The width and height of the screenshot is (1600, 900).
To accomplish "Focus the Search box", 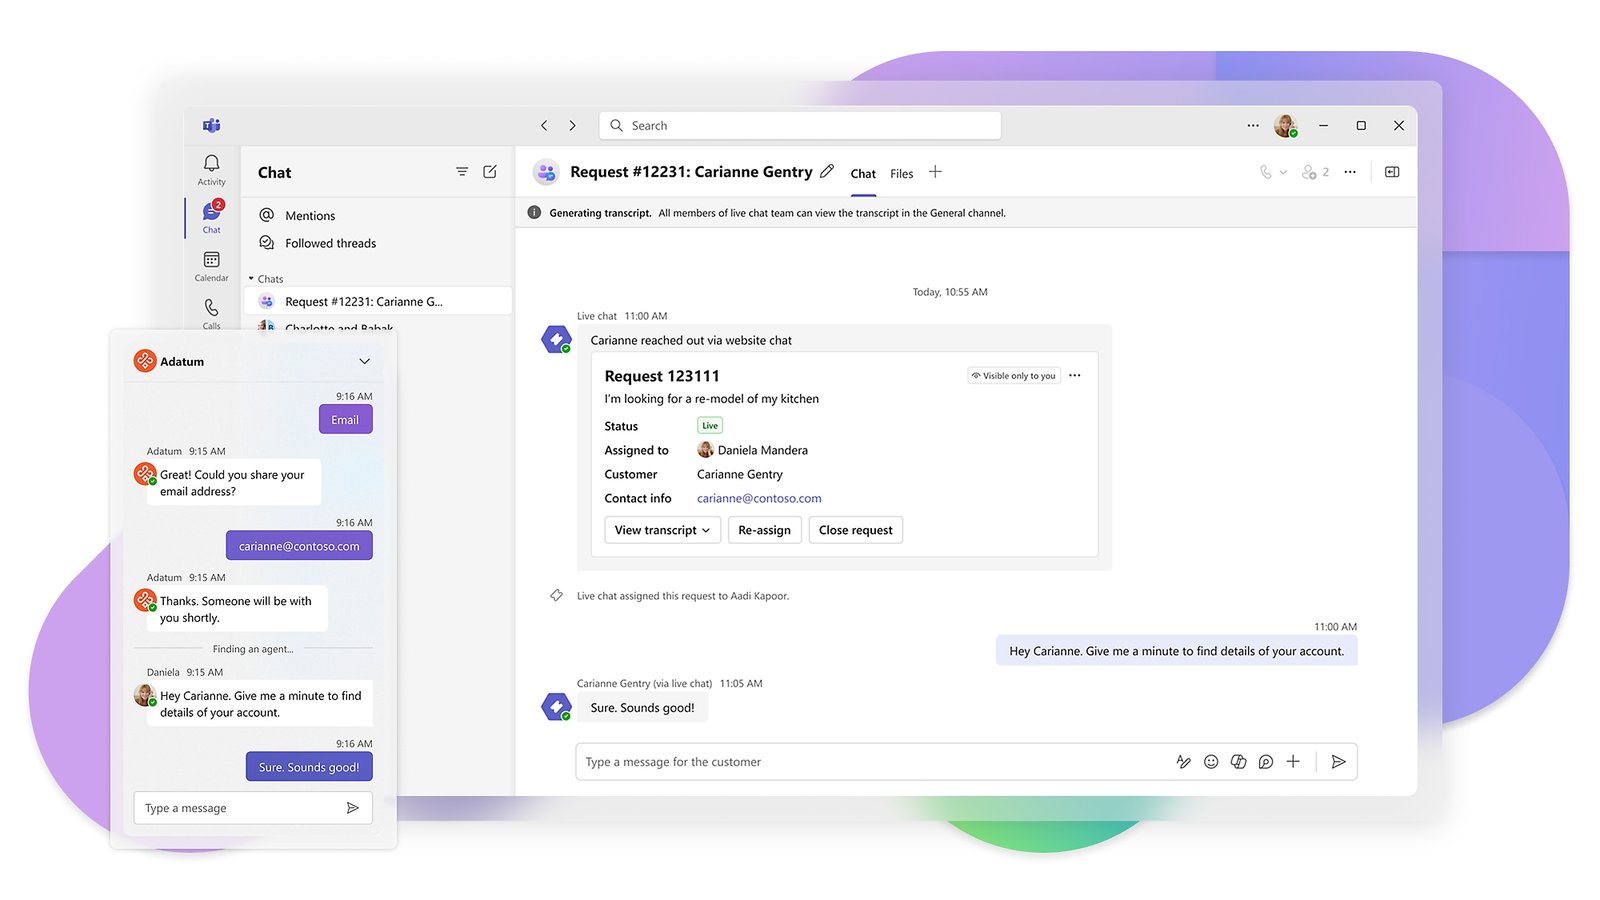I will click(800, 125).
